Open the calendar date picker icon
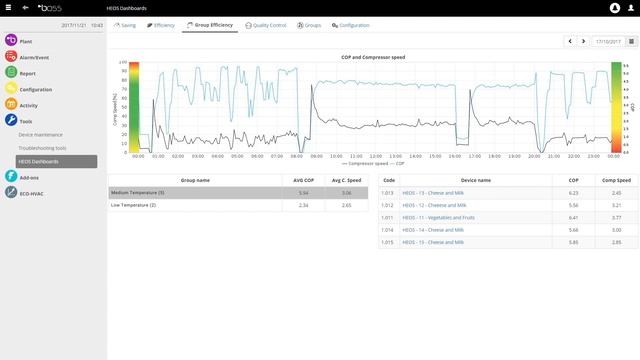Viewport: 640px width, 360px height. coord(631,41)
